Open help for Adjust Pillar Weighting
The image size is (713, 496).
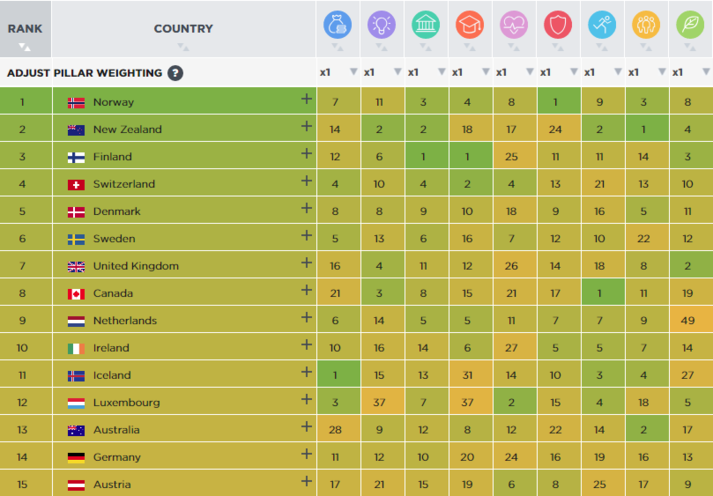(x=175, y=73)
